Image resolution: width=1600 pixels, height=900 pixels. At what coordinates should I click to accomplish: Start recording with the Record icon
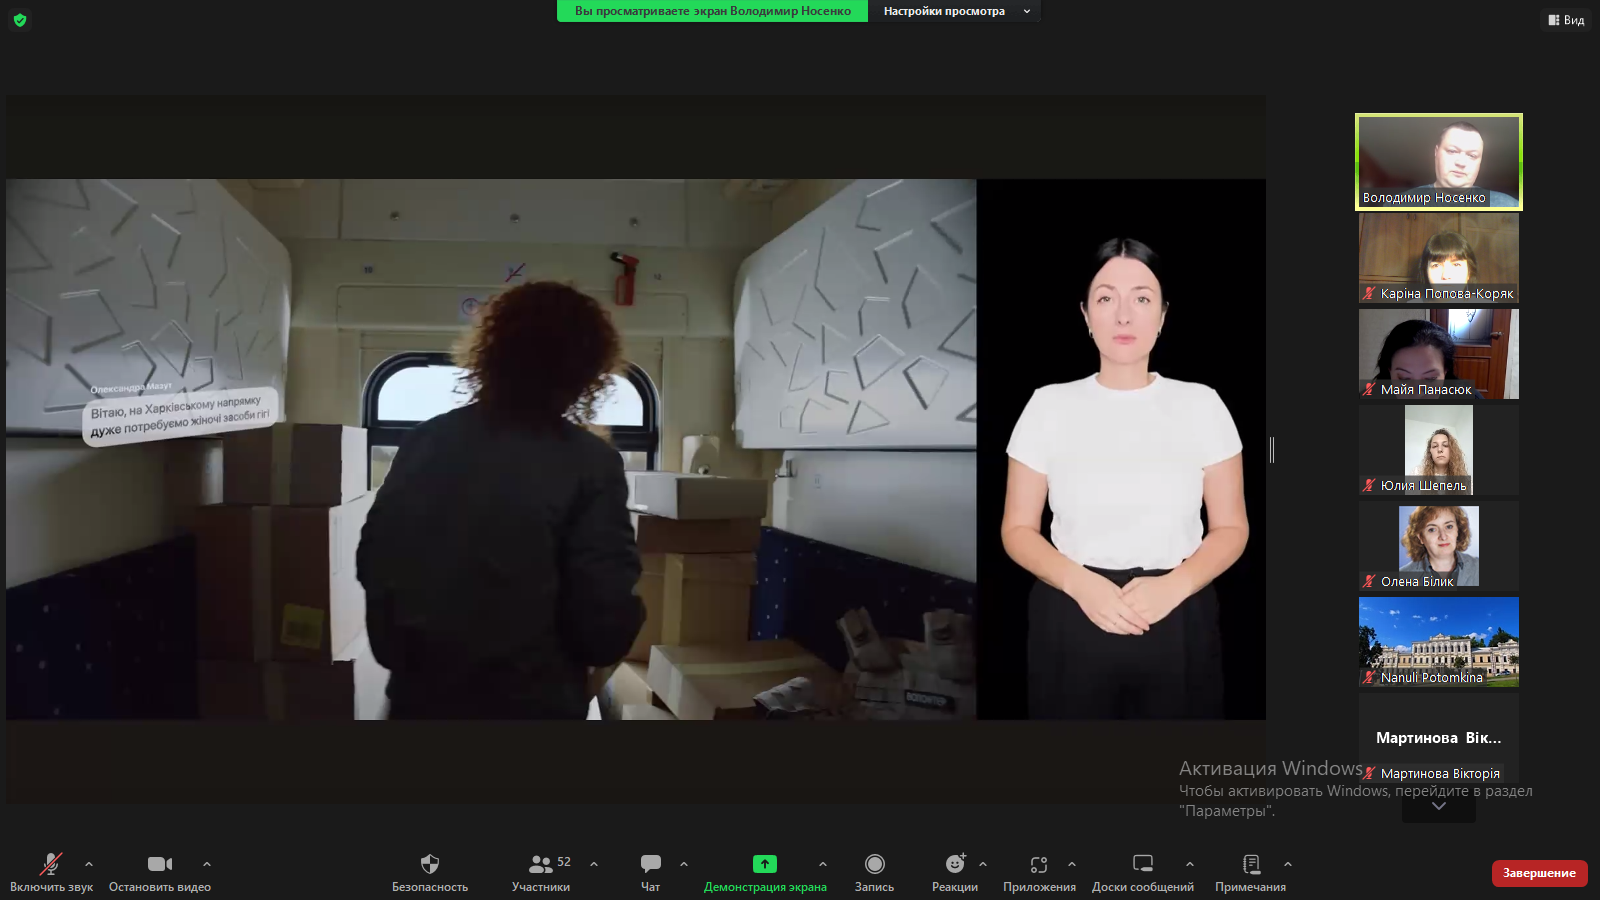[874, 864]
